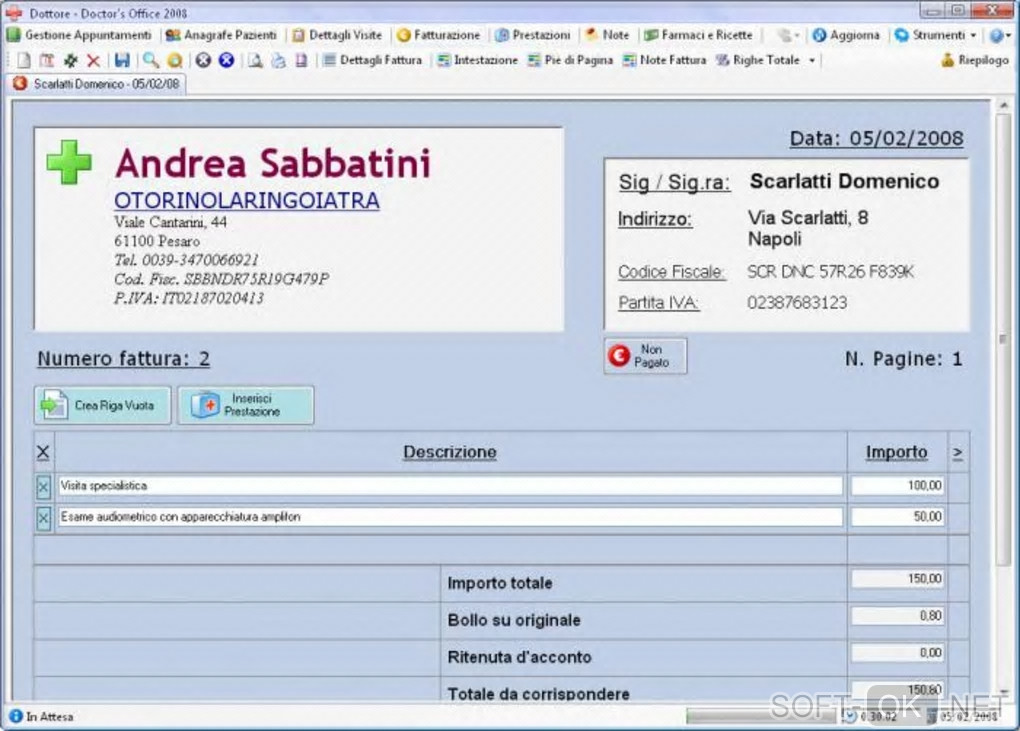
Task: Click Pie di Pagina toolbar button
Action: click(570, 60)
